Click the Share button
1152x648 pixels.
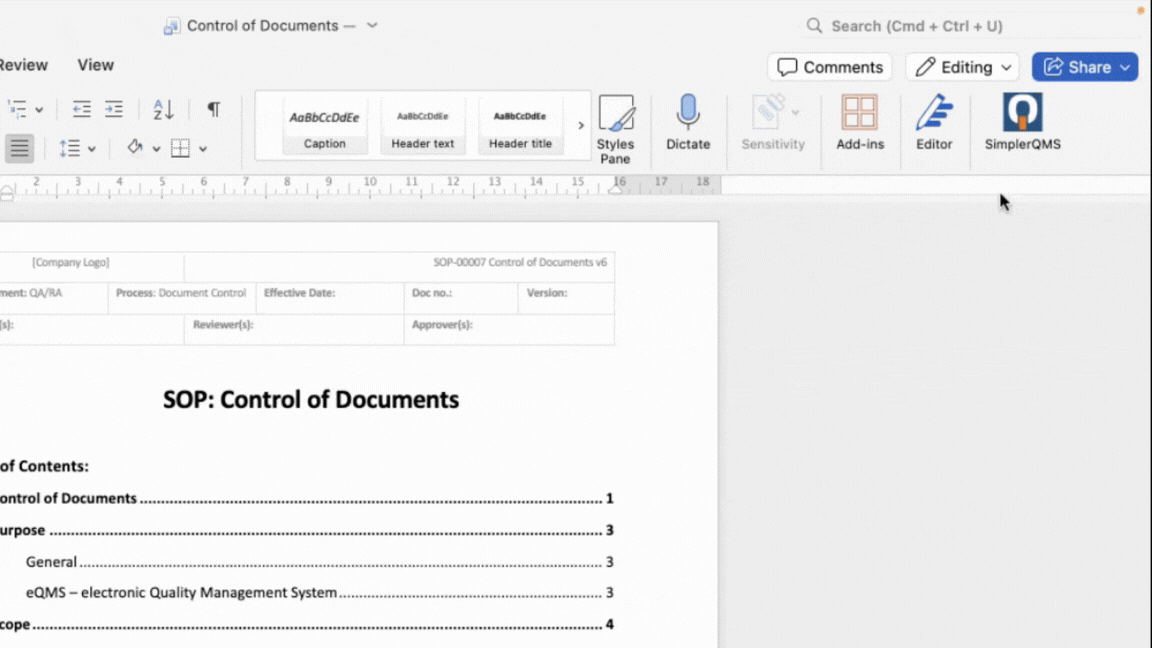(x=1075, y=67)
